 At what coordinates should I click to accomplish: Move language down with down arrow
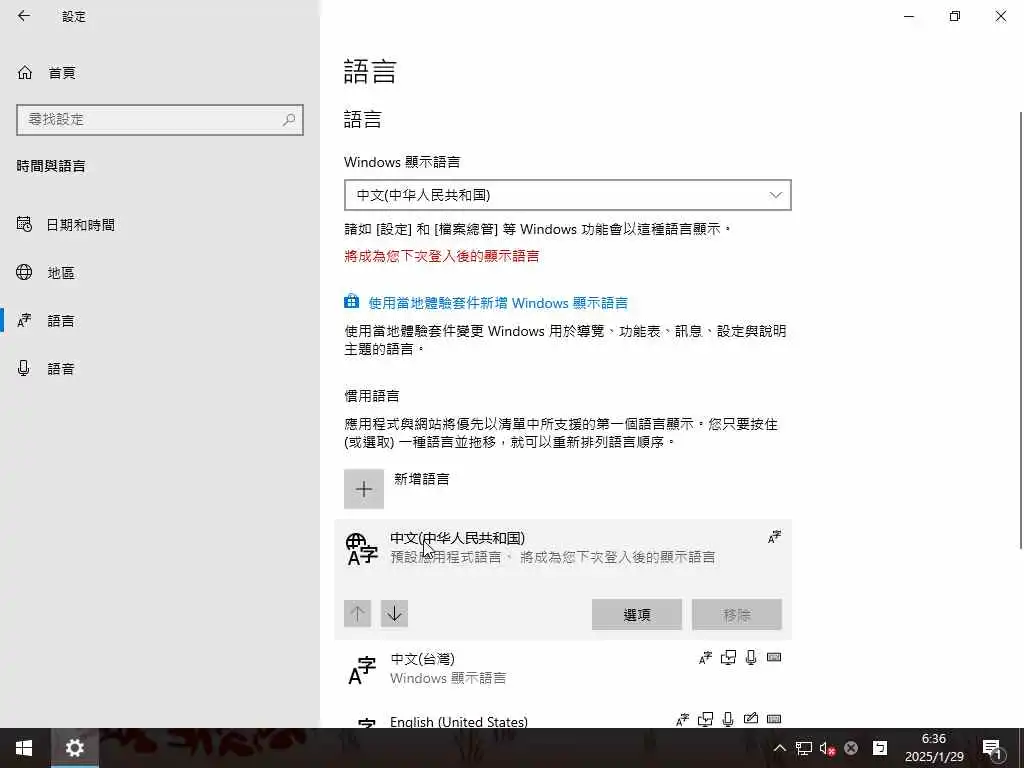point(394,613)
